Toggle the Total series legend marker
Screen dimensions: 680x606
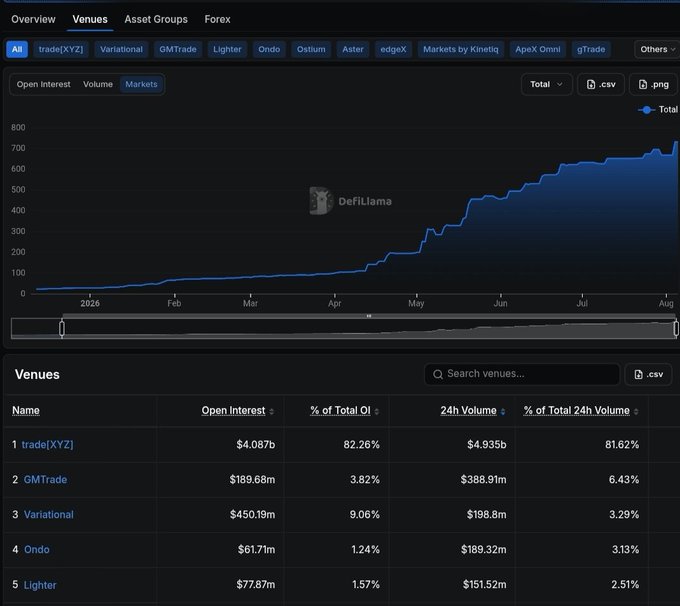tap(646, 110)
